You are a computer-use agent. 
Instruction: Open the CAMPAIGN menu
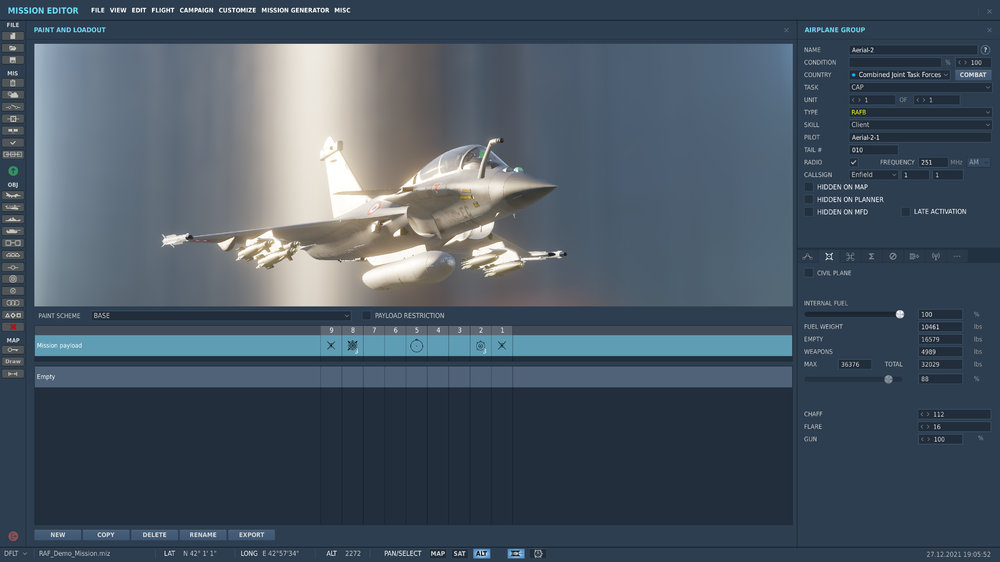(196, 10)
